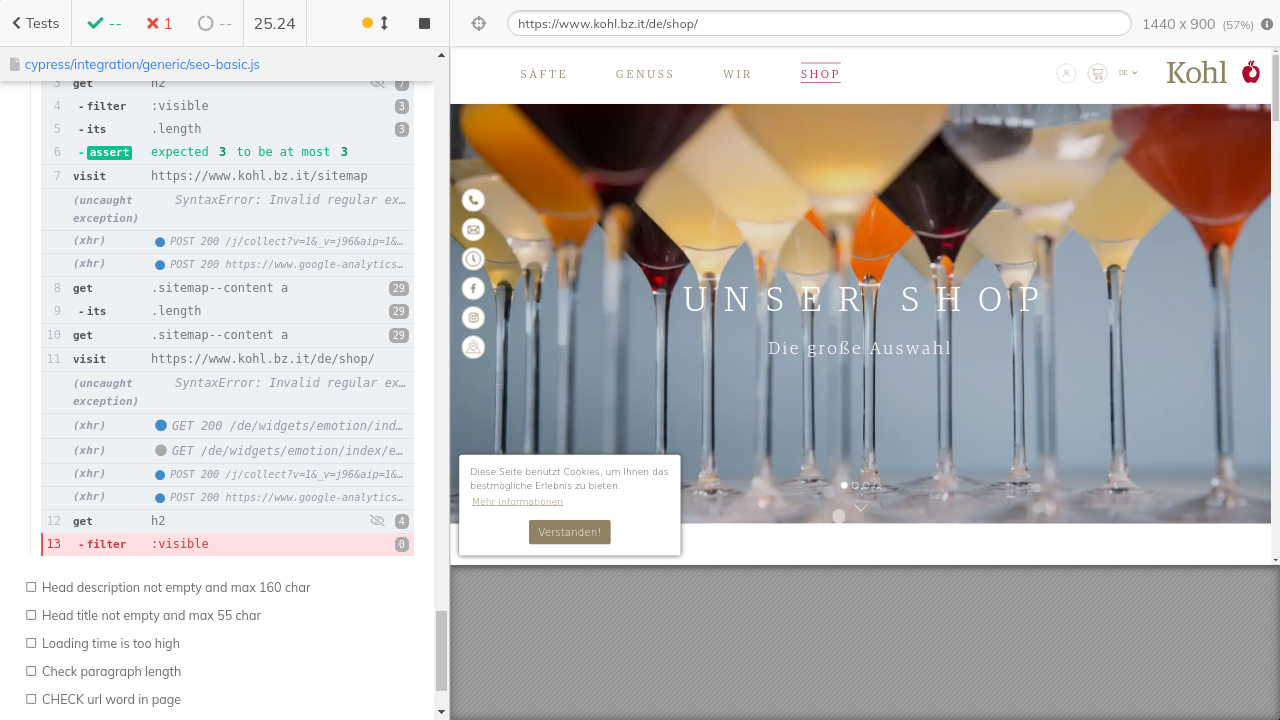Expand the DE language dropdown
The height and width of the screenshot is (720, 1280).
click(x=1128, y=73)
